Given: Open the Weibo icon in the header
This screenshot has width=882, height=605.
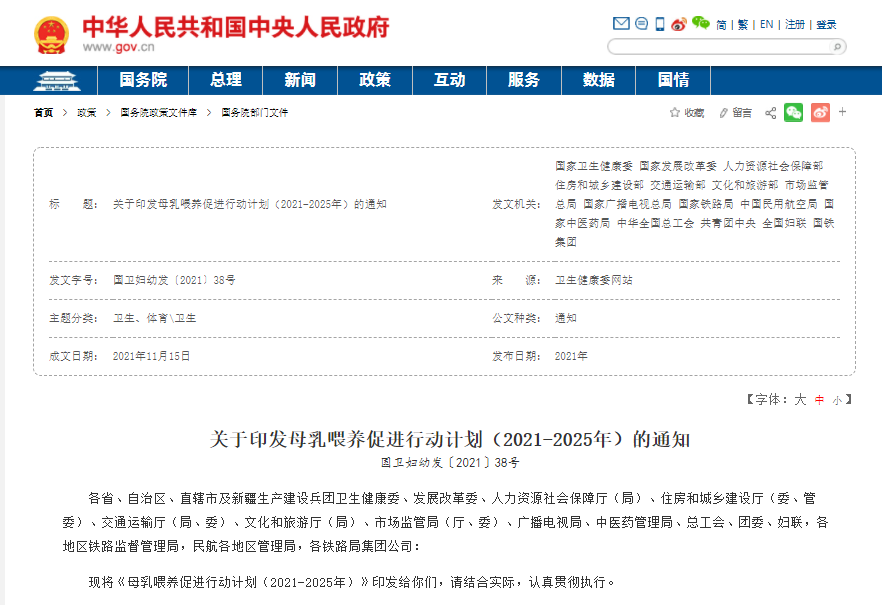Looking at the screenshot, I should point(678,22).
